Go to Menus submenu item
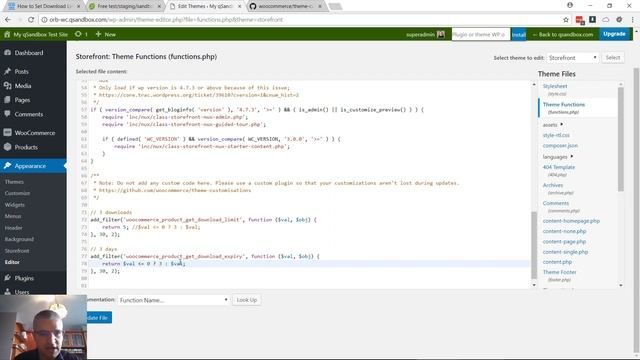Image resolution: width=640 pixels, height=360 pixels. 13,216
